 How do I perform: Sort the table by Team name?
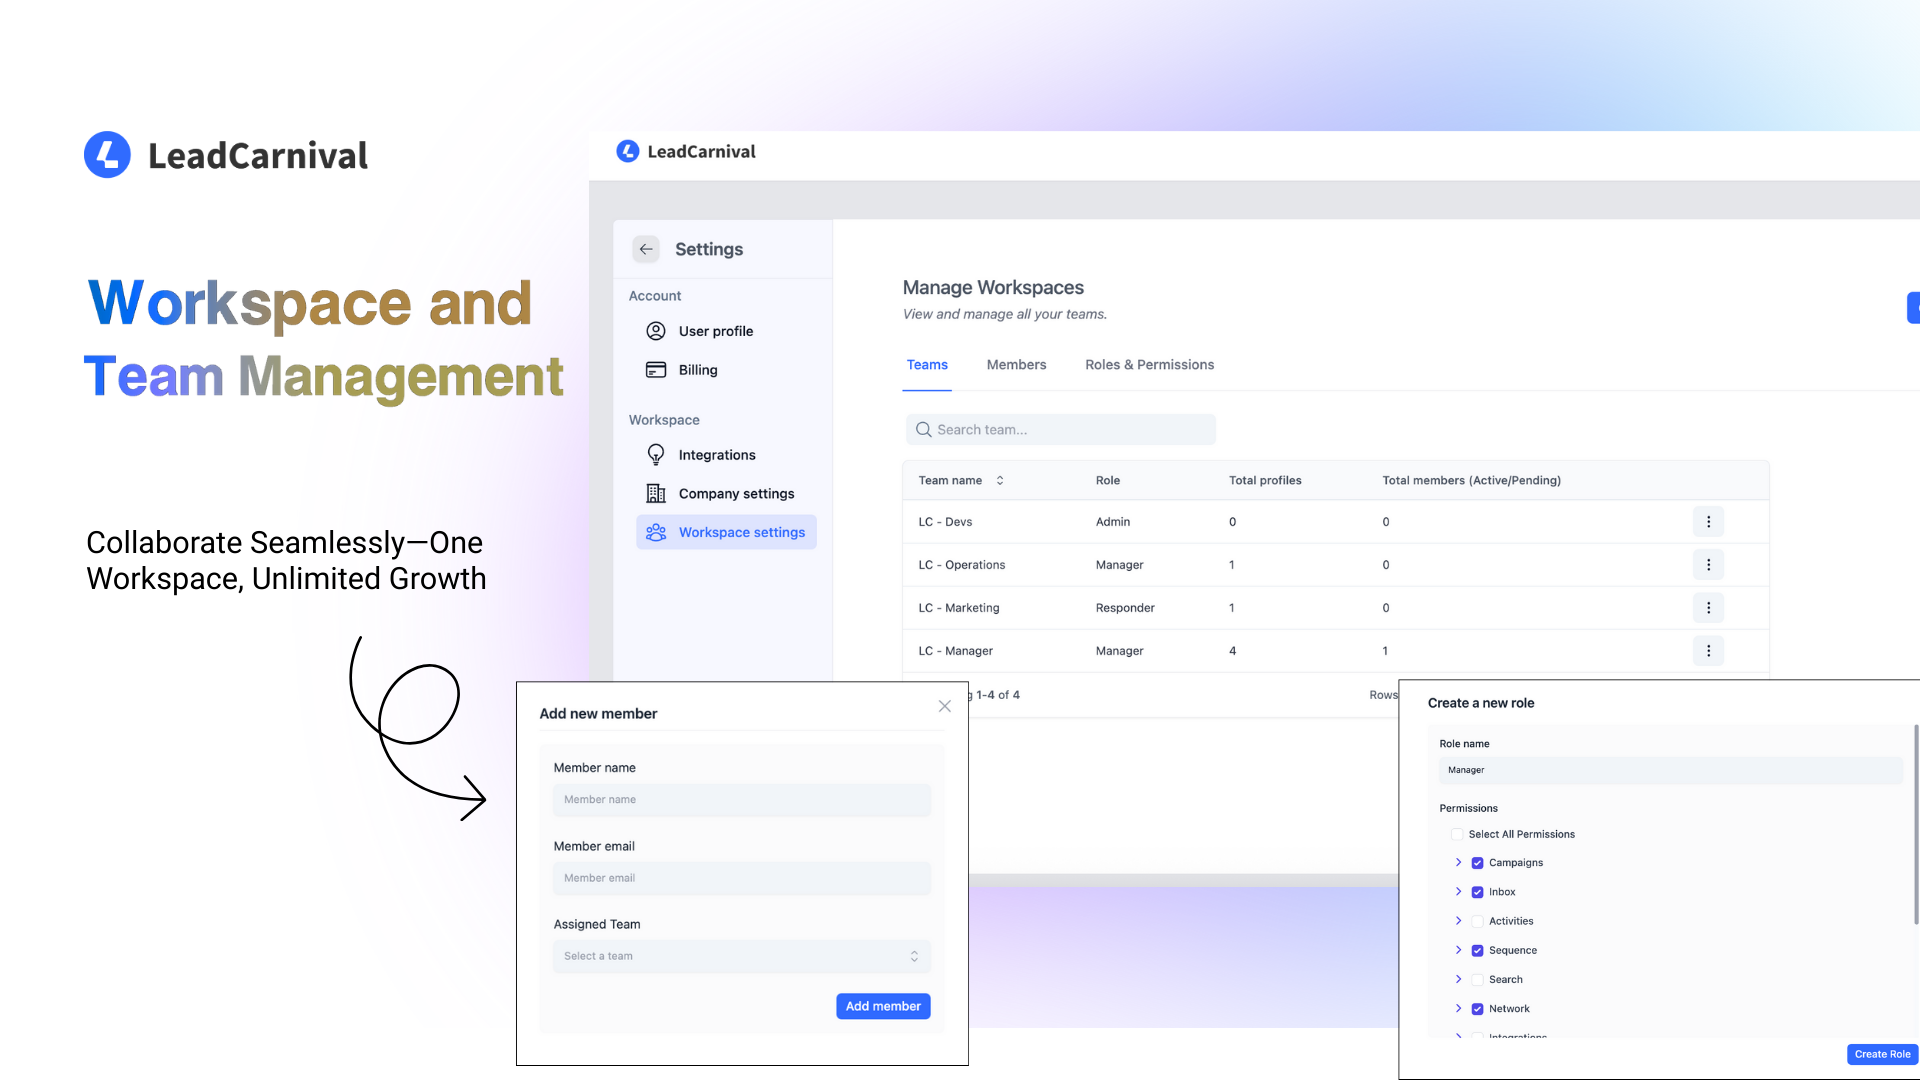click(x=1000, y=481)
